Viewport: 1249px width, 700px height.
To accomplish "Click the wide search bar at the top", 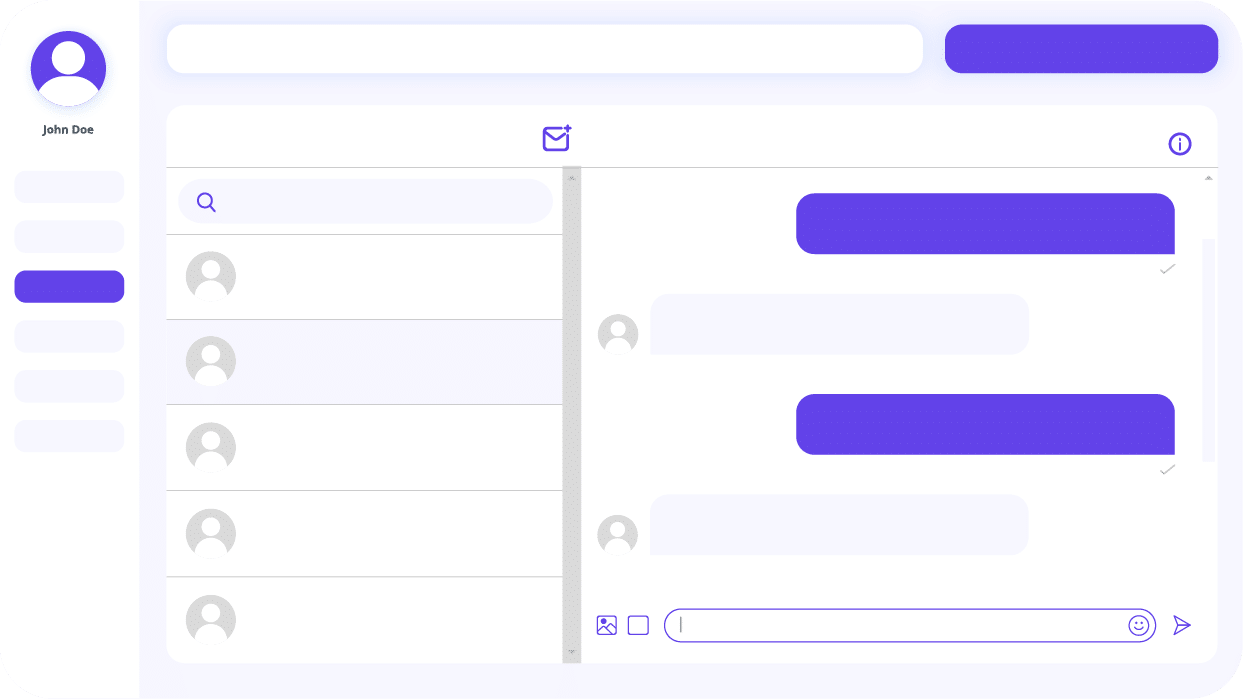I will [x=544, y=49].
